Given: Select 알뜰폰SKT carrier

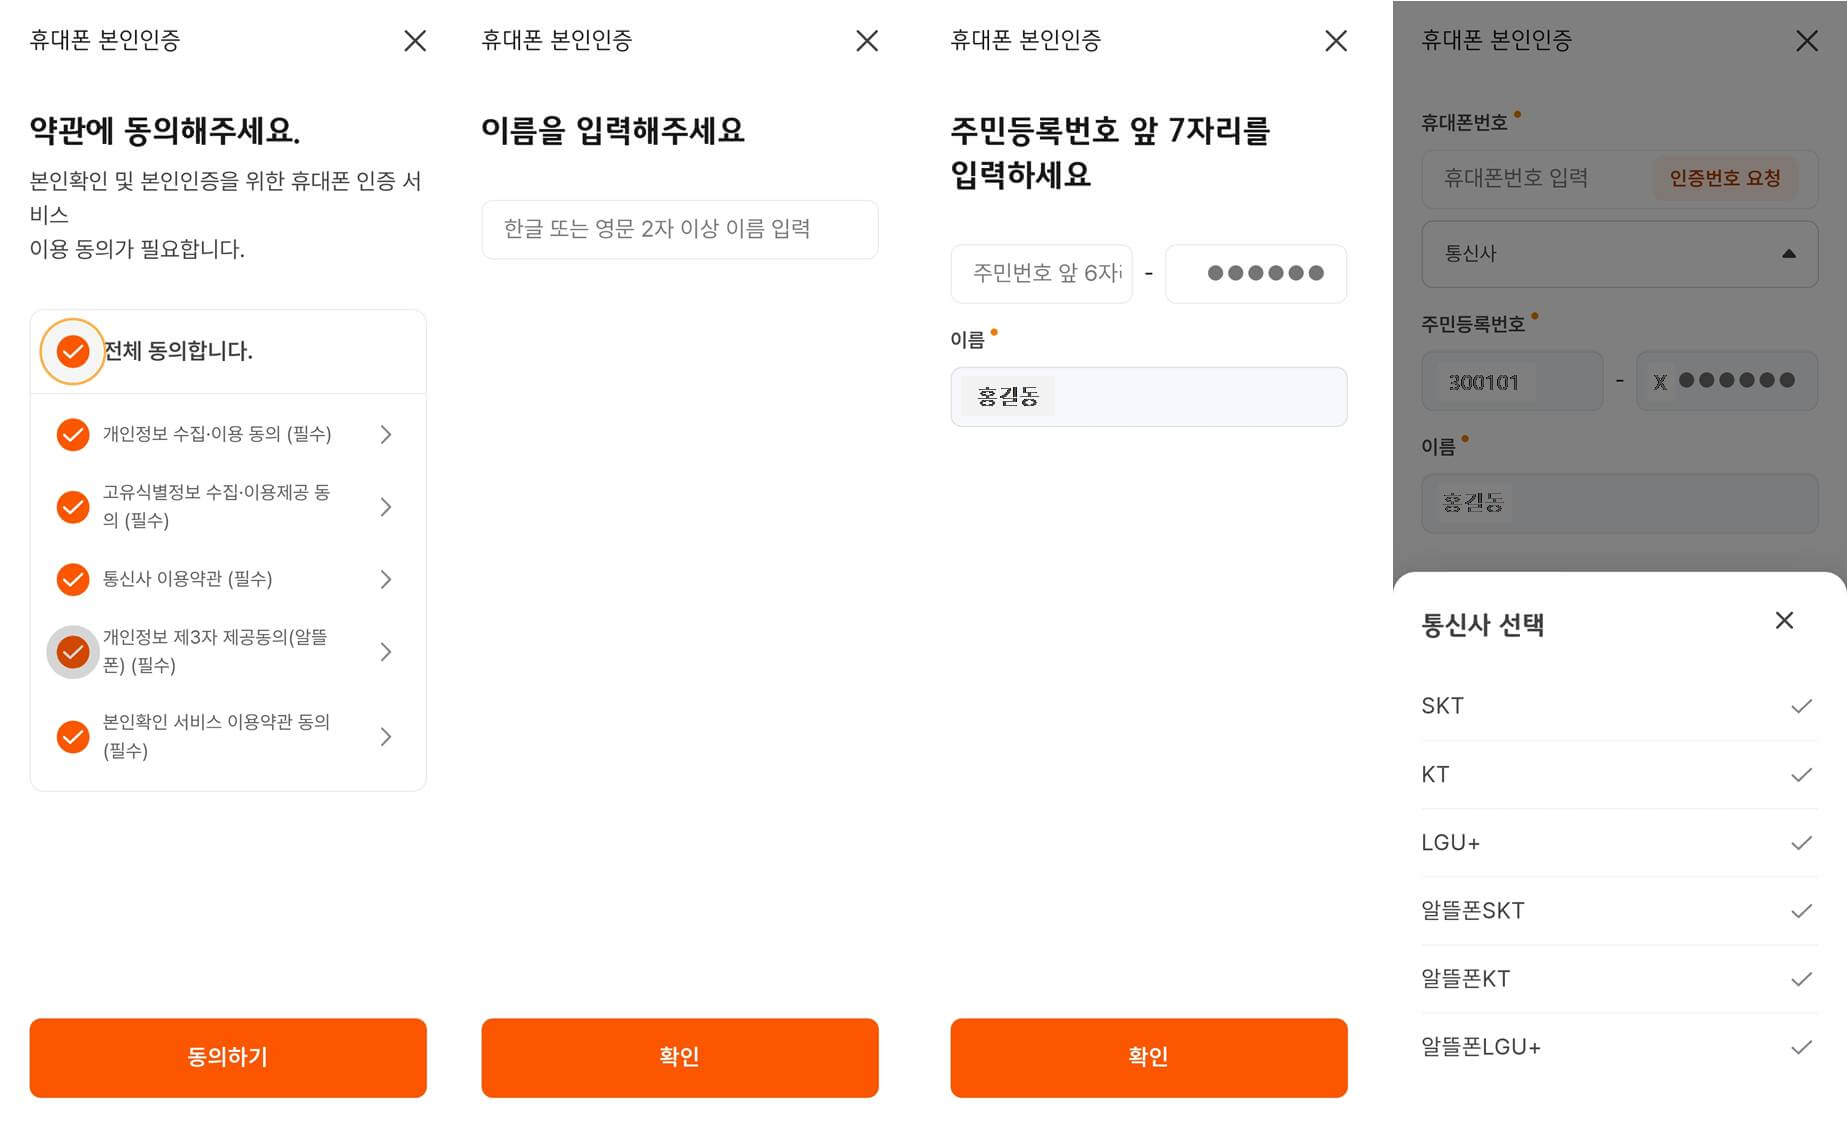Looking at the screenshot, I should [x=1620, y=911].
